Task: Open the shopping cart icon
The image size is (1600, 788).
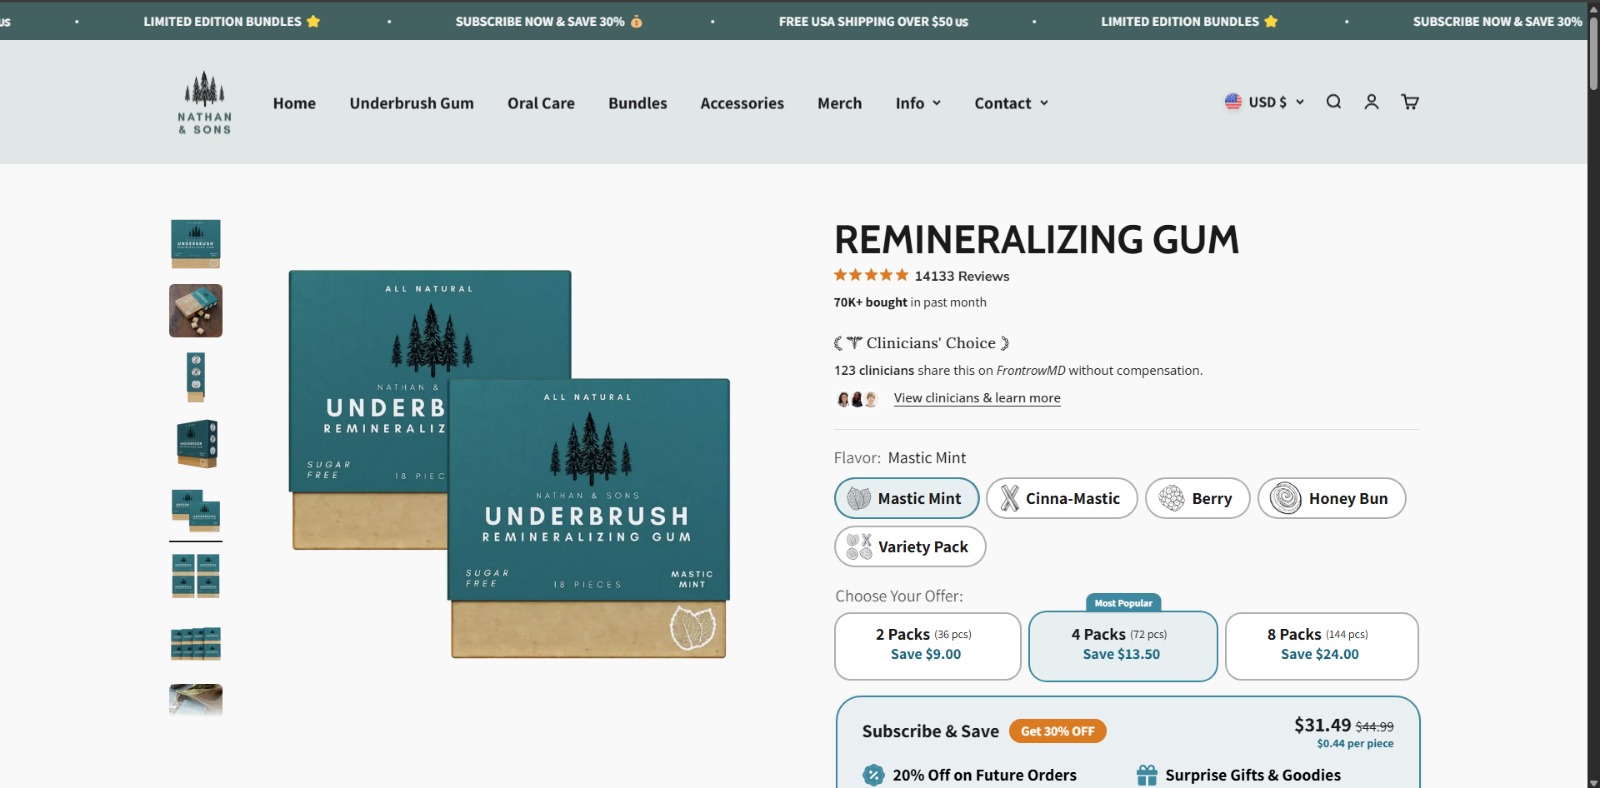Action: [x=1410, y=102]
